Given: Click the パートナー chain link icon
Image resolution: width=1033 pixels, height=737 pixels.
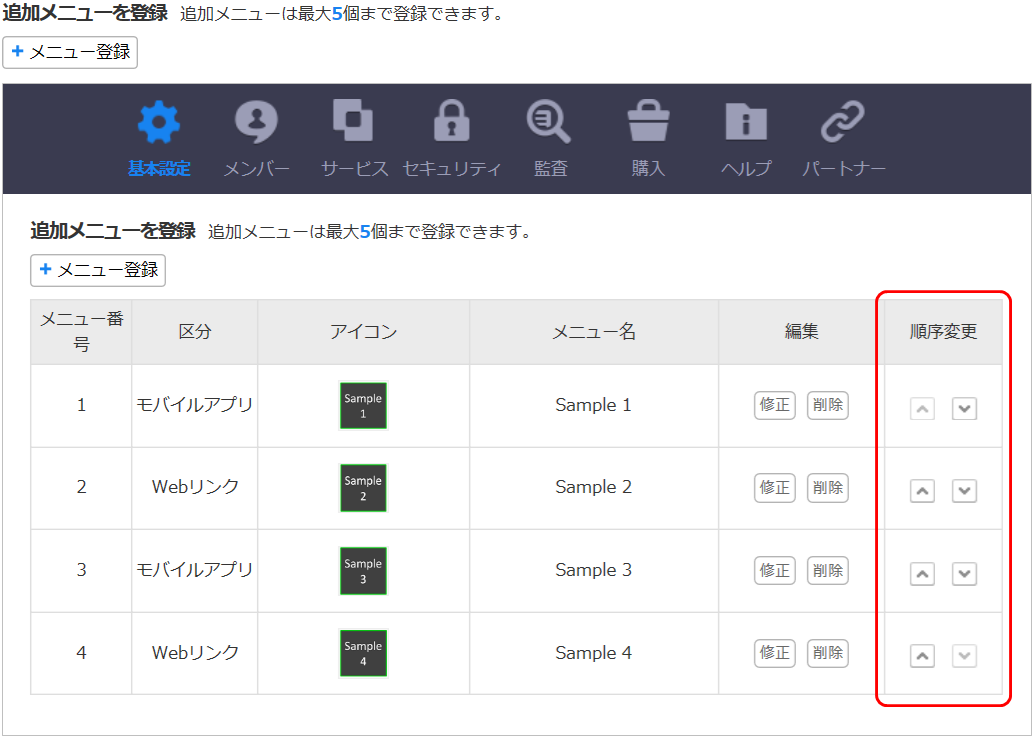Looking at the screenshot, I should point(843,122).
